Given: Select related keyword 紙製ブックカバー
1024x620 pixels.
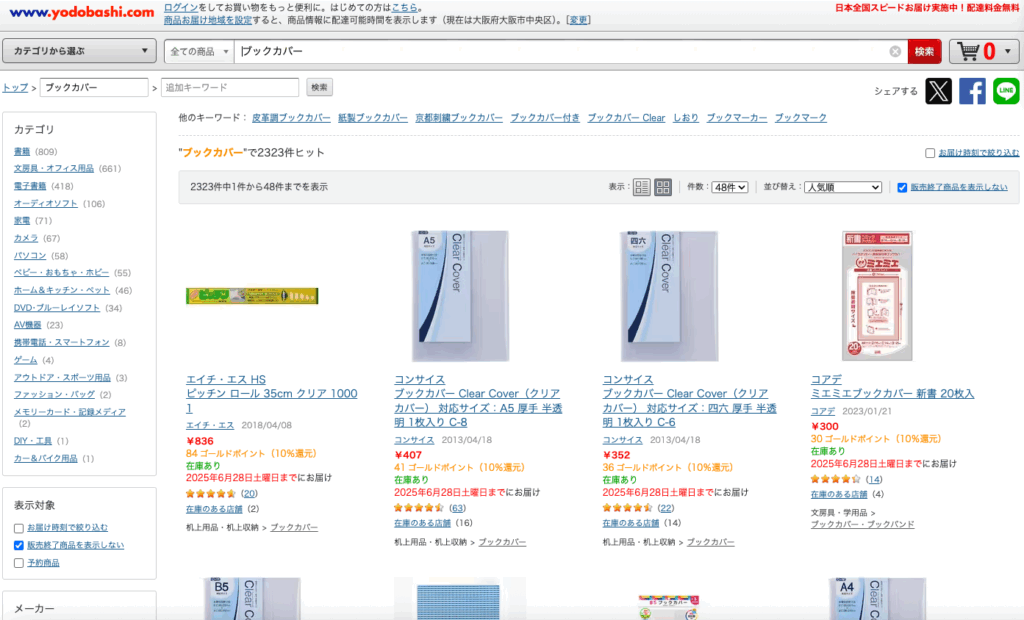Looking at the screenshot, I should point(373,118).
